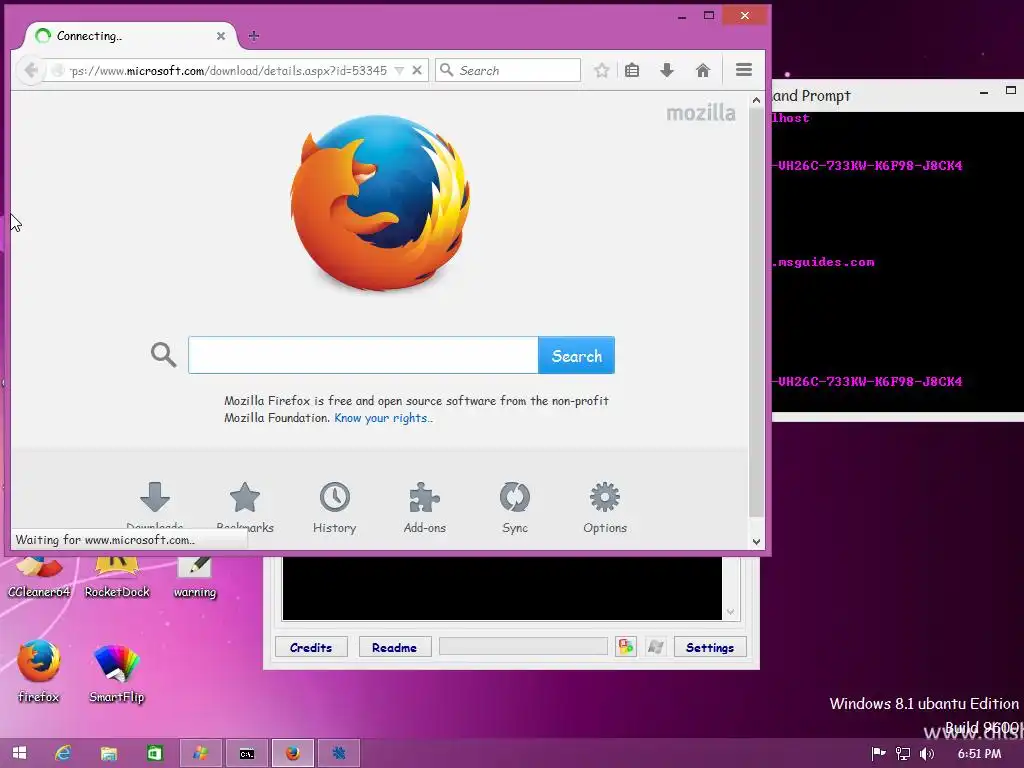This screenshot has width=1024, height=768.
Task: Minimize the Command Prompt window
Action: pos(984,93)
